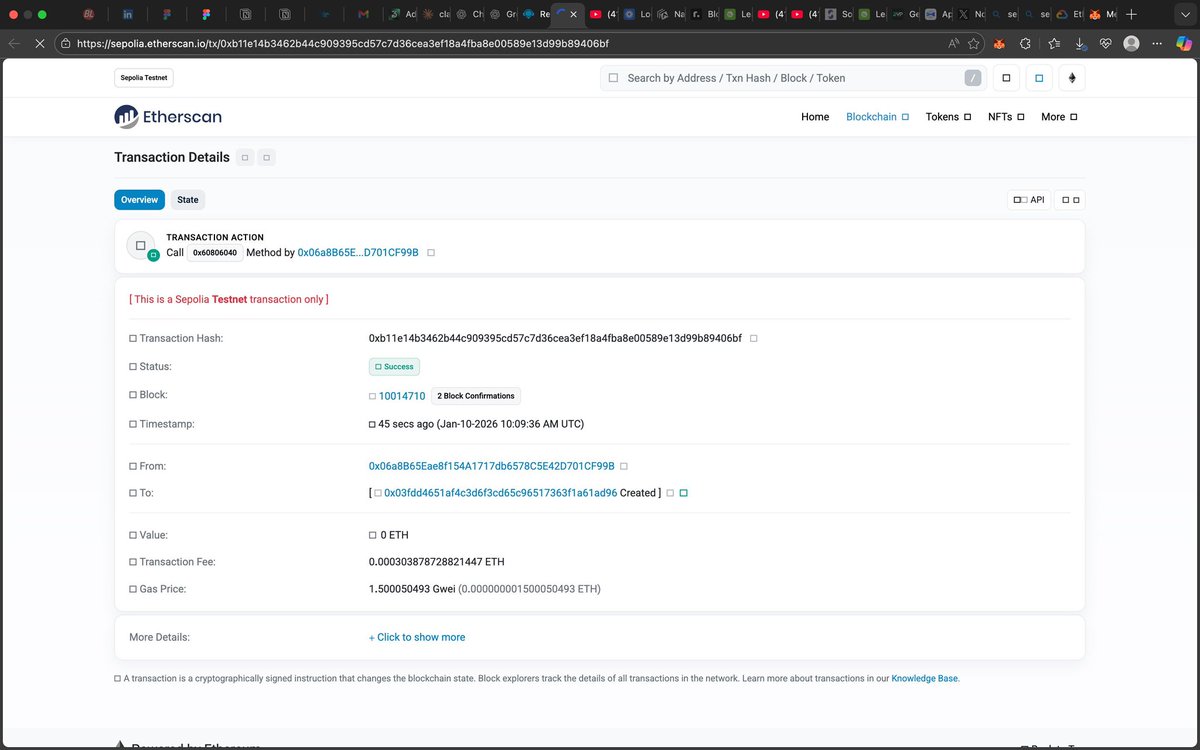This screenshot has height=750, width=1200.
Task: Open search filter dropdown in search box
Action: coord(613,78)
